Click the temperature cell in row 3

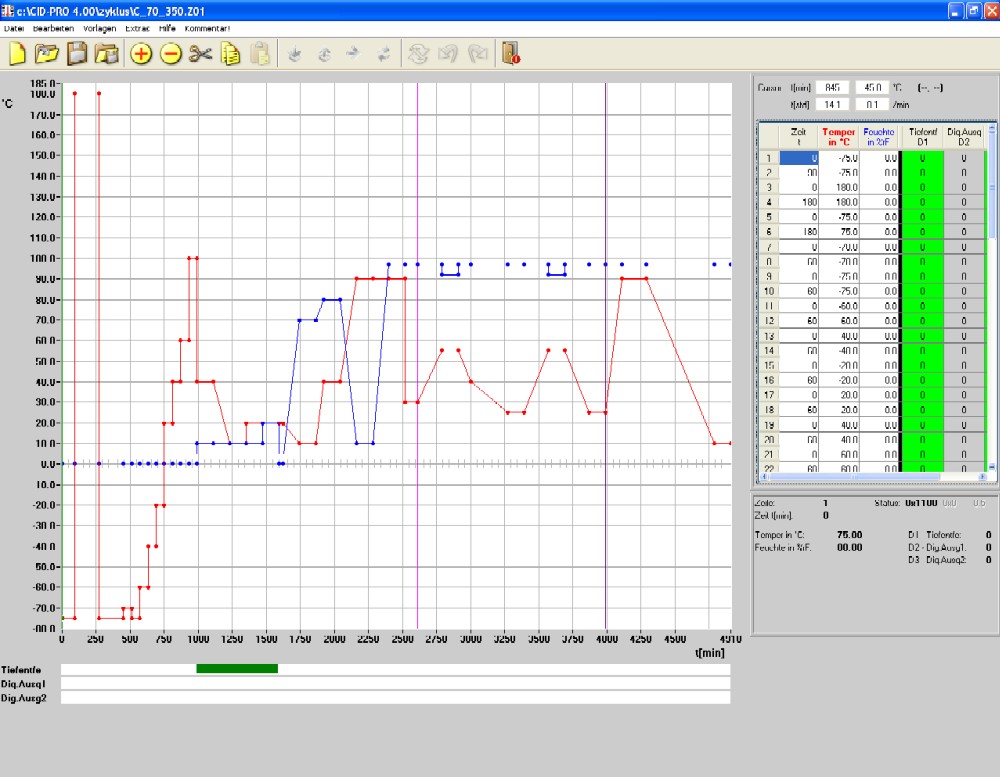tap(839, 188)
